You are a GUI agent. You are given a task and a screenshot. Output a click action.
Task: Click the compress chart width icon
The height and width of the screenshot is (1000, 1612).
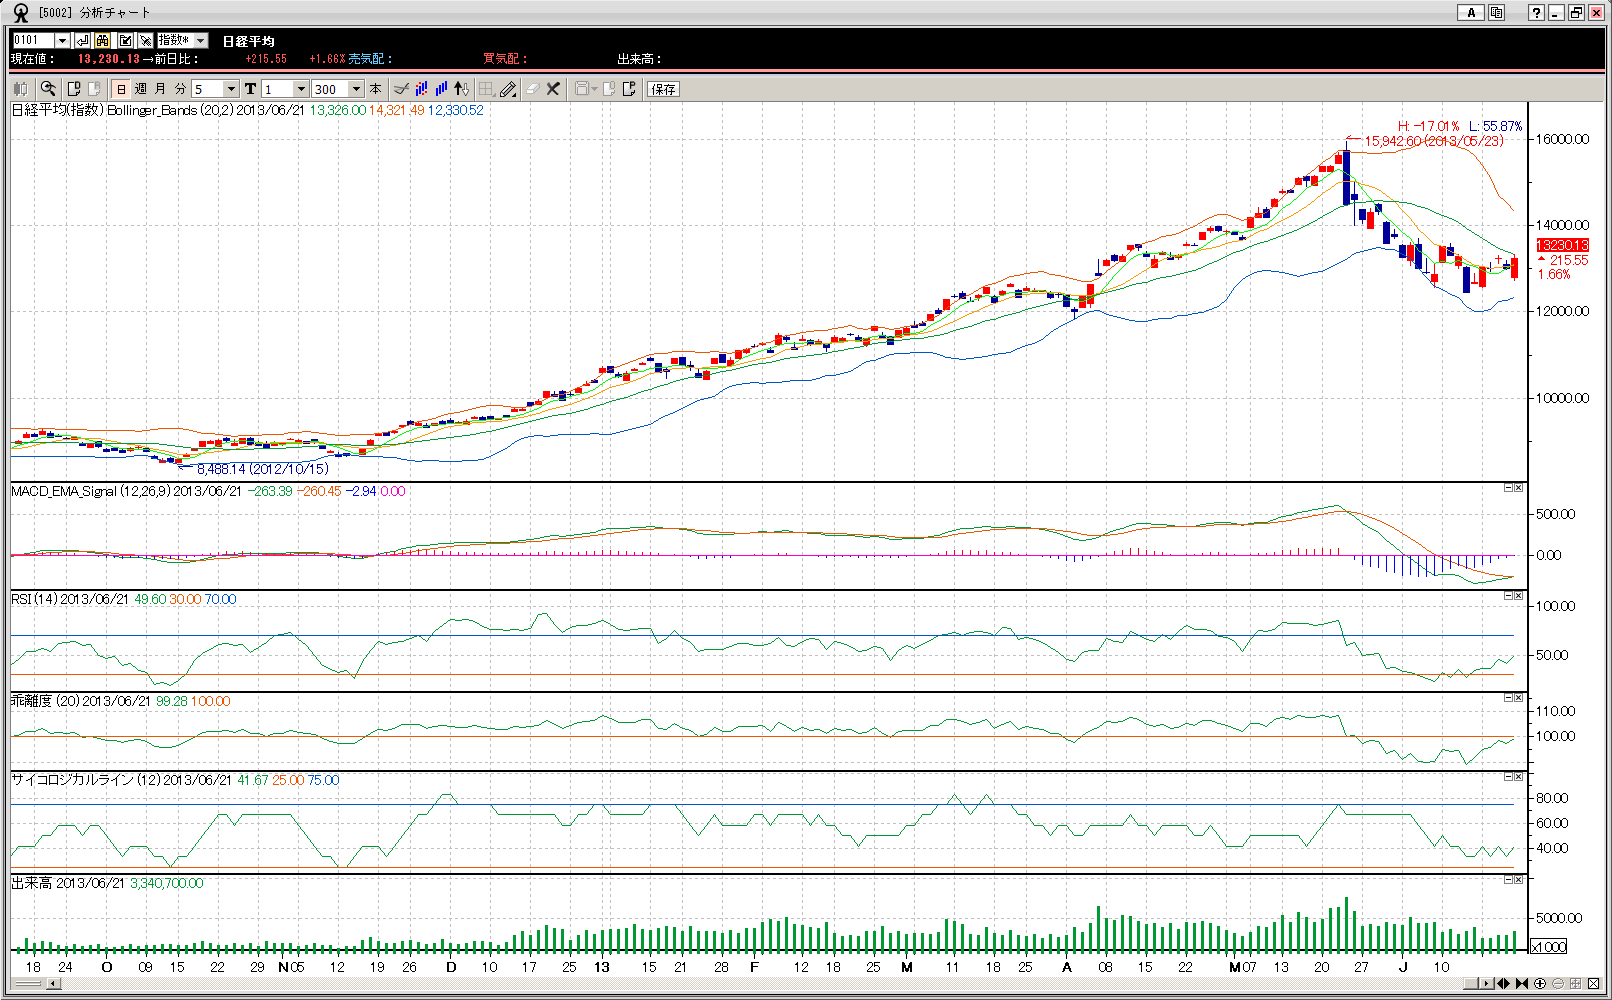1522,984
